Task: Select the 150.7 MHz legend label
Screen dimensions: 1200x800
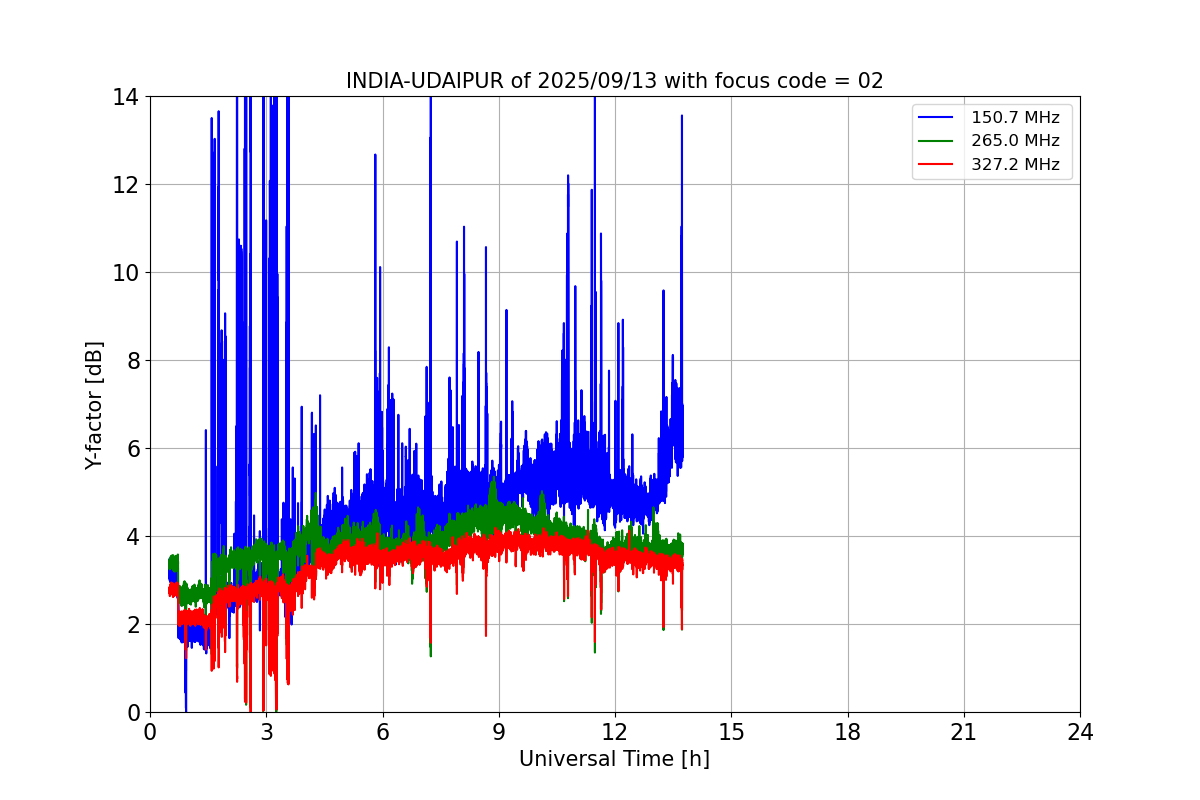Action: (x=1015, y=117)
